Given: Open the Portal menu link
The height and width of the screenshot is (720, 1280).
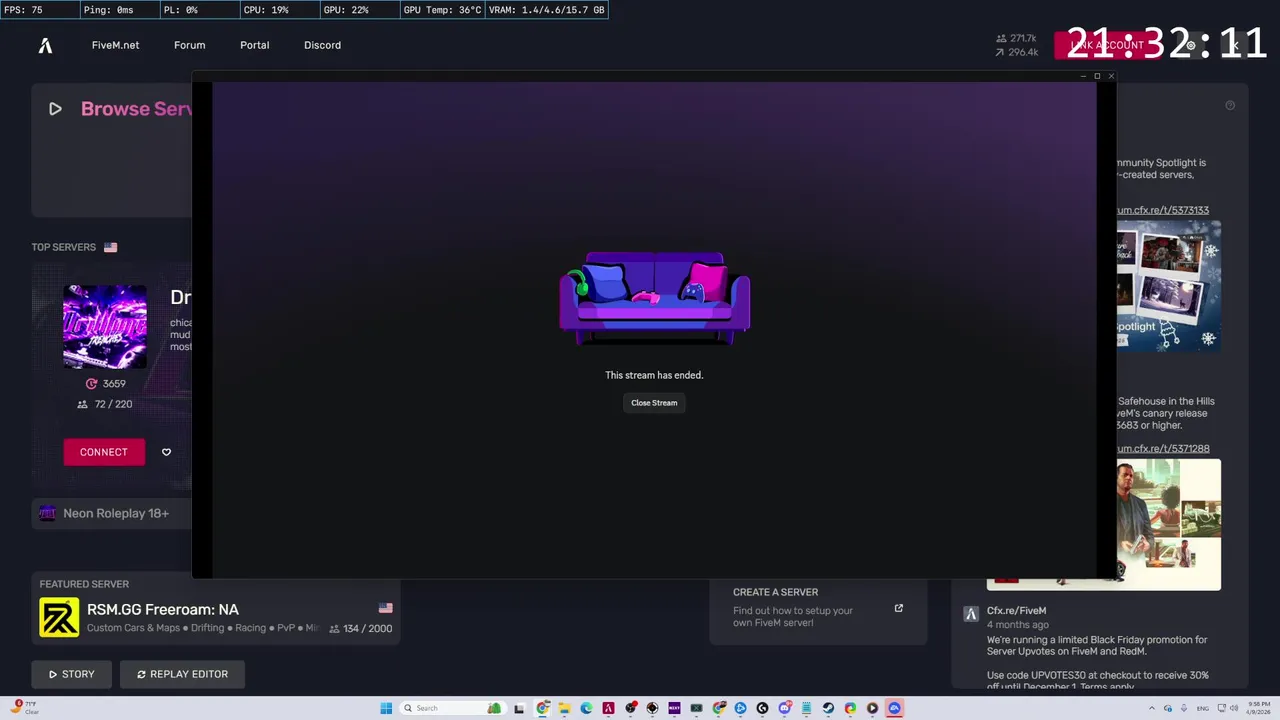Looking at the screenshot, I should point(254,45).
